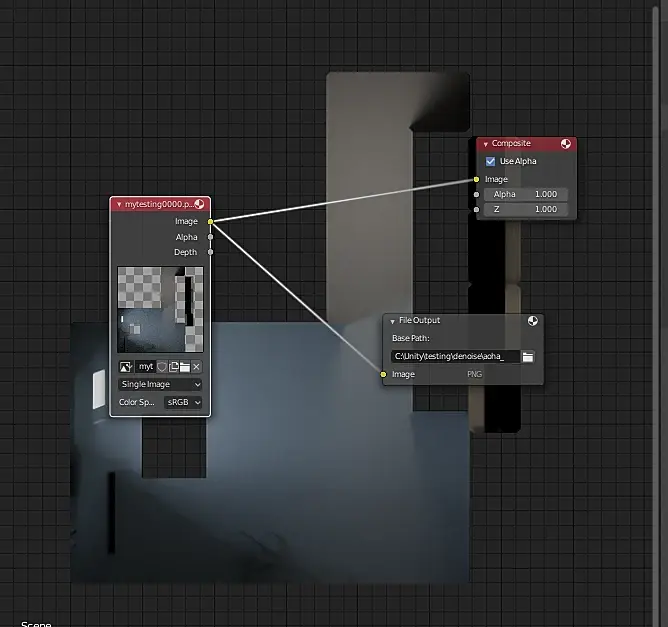
Task: Toggle preview icon on mytesting0000 node header
Action: (199, 204)
